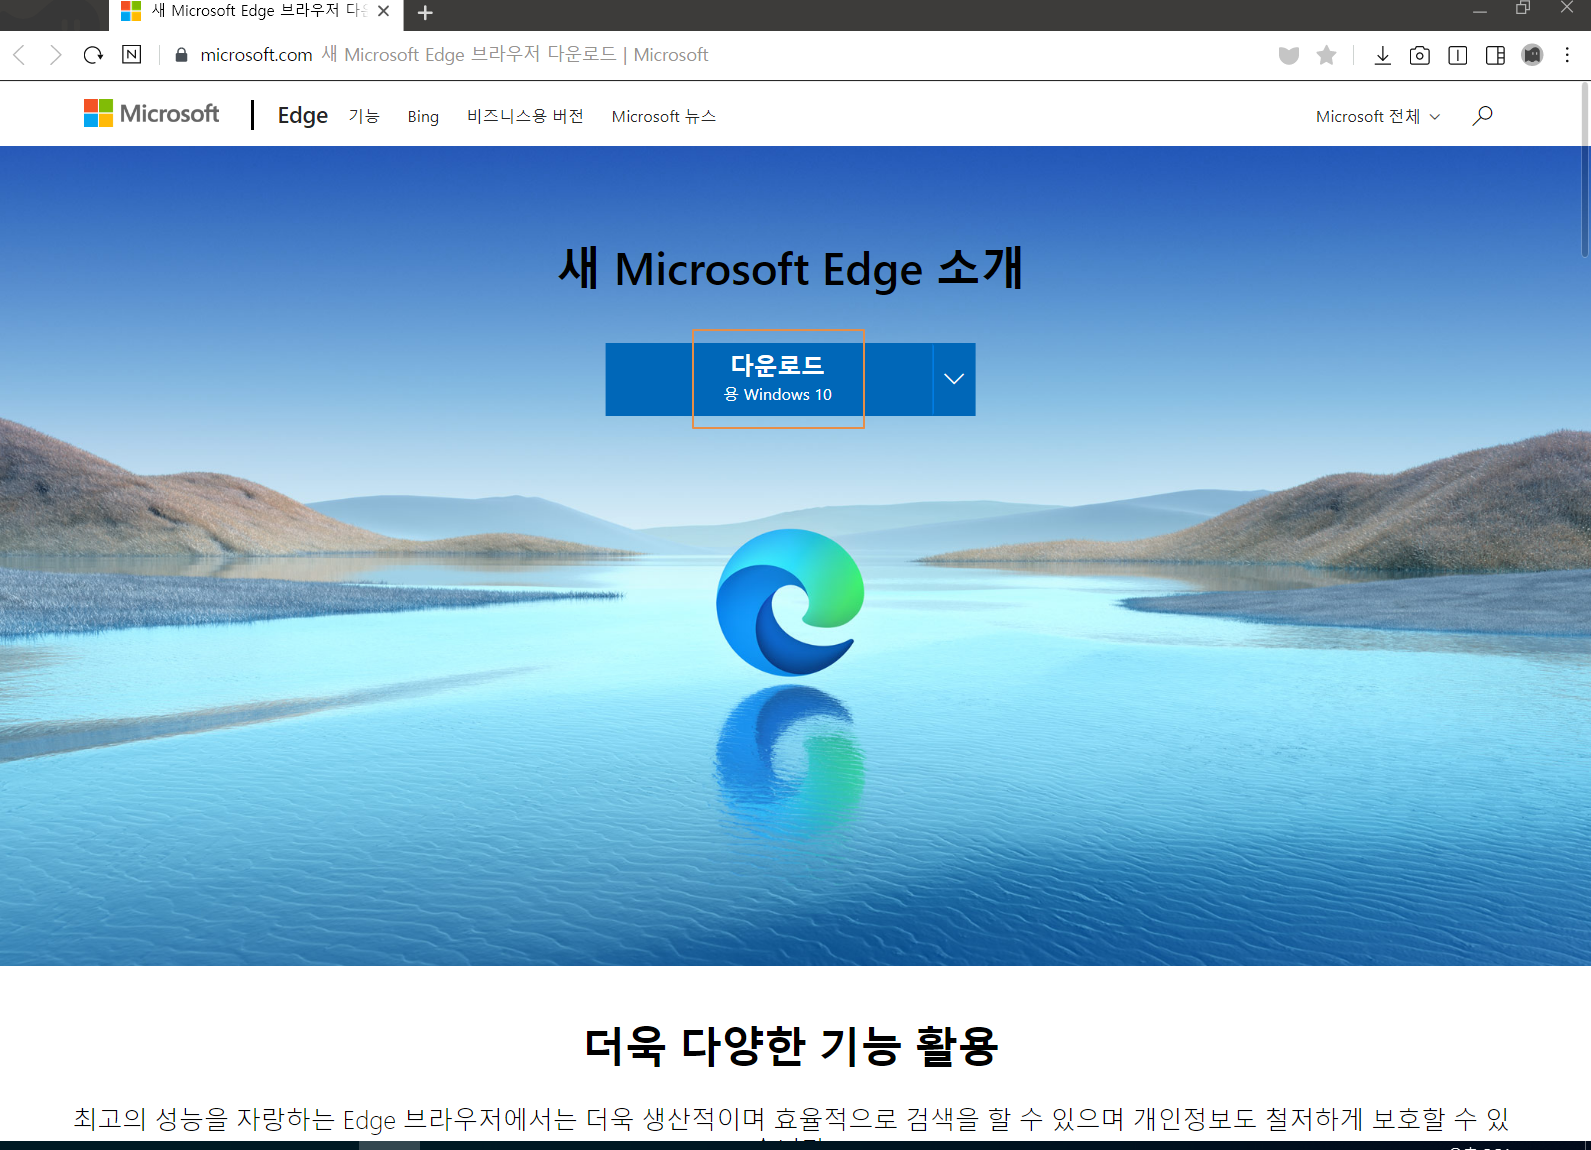The height and width of the screenshot is (1150, 1591).
Task: Capture screen with camera icon
Action: pos(1419,55)
